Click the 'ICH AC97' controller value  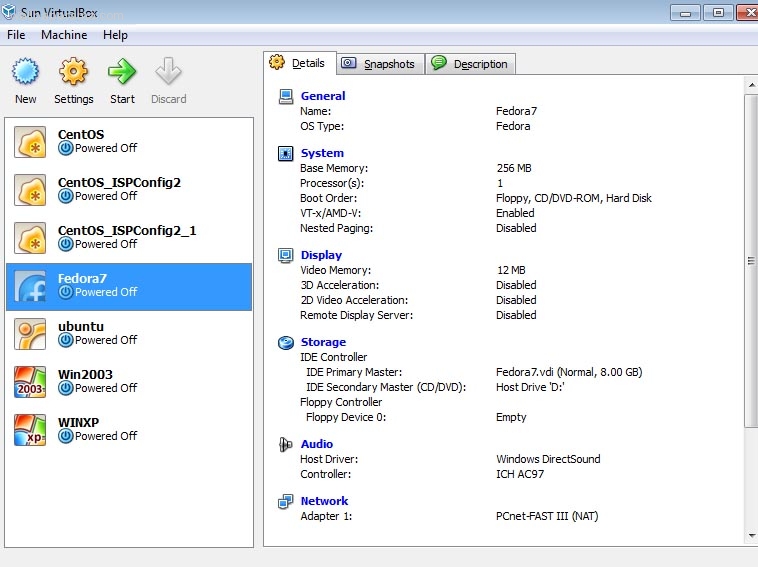[x=520, y=474]
